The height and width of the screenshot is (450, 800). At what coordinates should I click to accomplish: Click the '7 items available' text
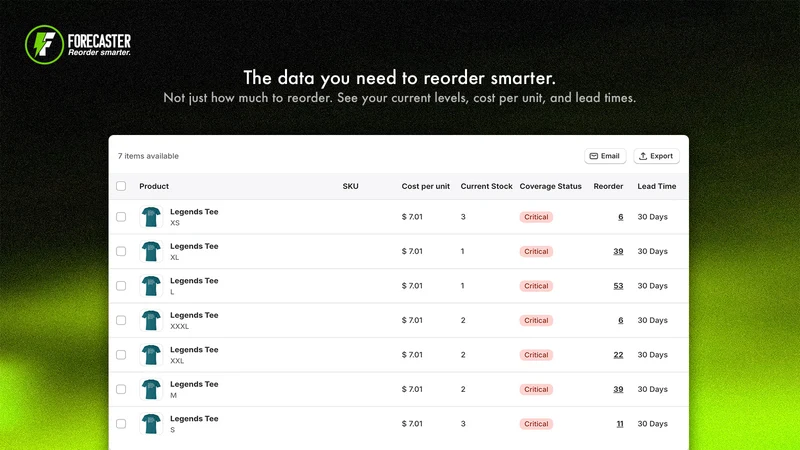coord(148,156)
